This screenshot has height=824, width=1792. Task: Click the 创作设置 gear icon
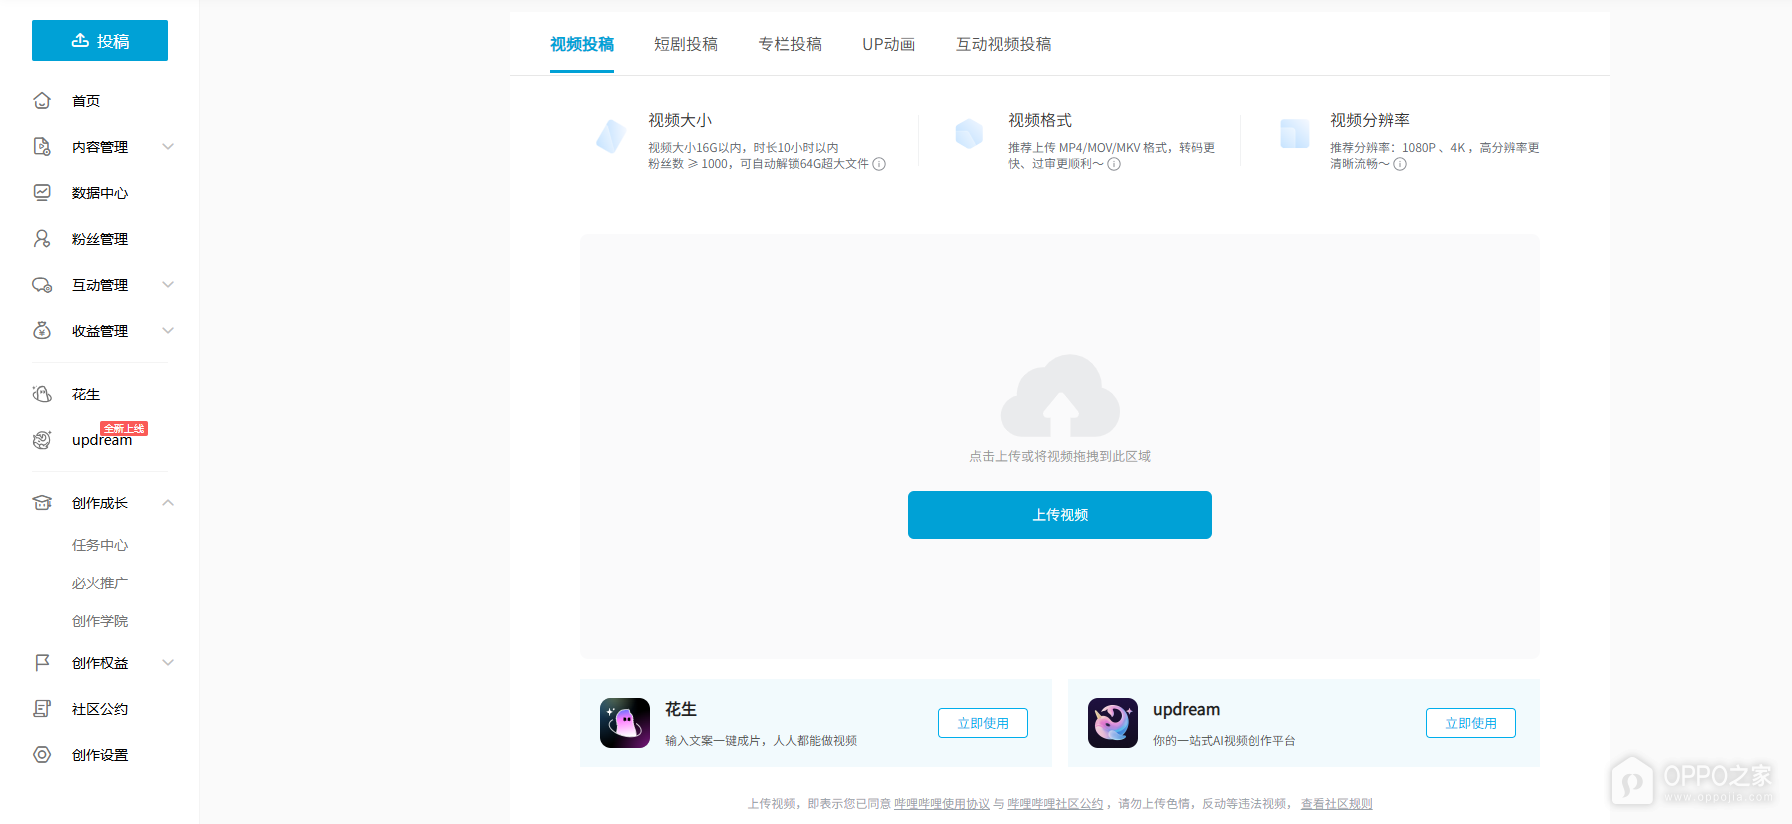point(42,754)
